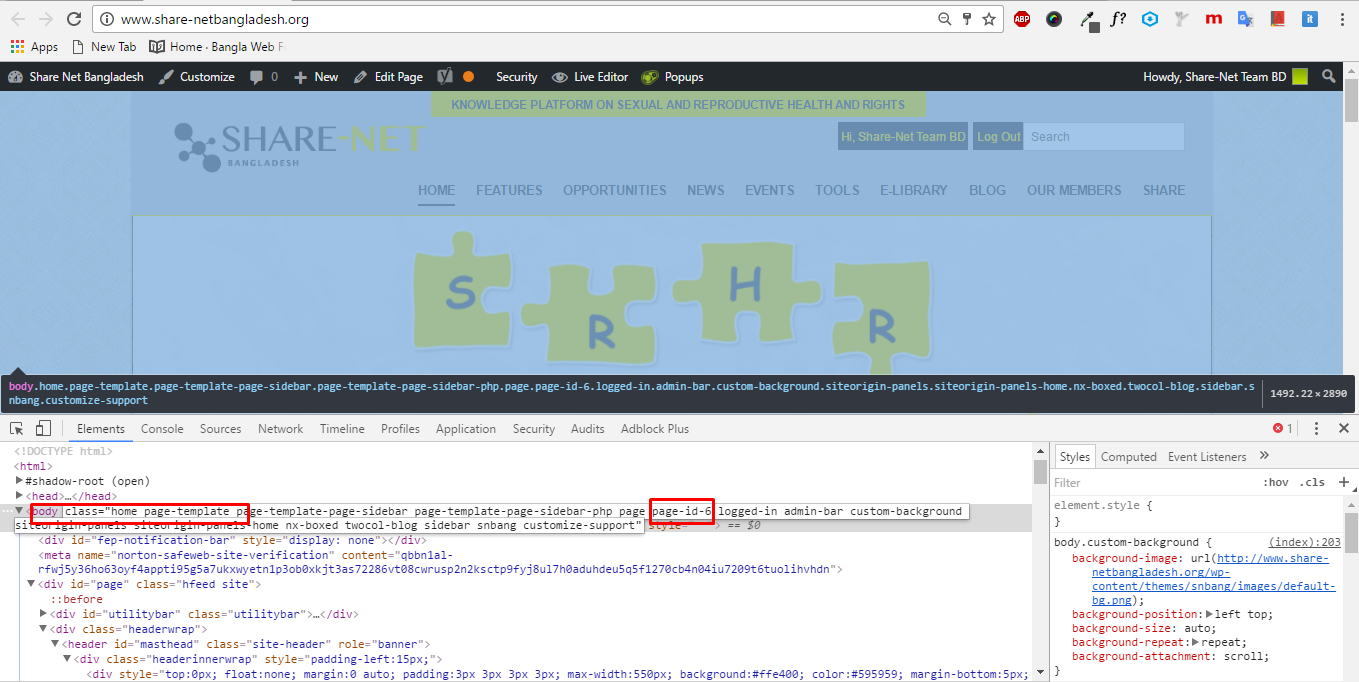Switch to the Network tab
This screenshot has height=682, width=1359.
click(280, 428)
